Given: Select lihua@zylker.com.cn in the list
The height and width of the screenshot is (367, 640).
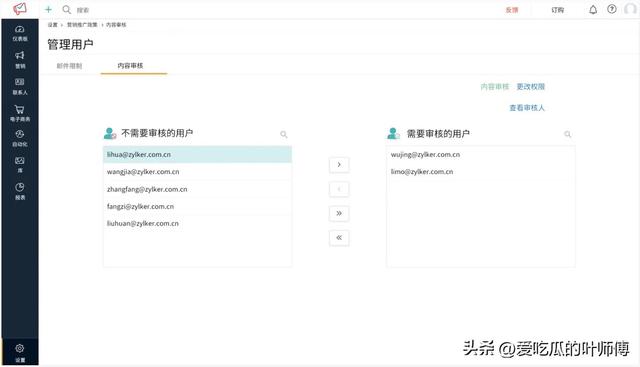Looking at the screenshot, I should [x=198, y=155].
